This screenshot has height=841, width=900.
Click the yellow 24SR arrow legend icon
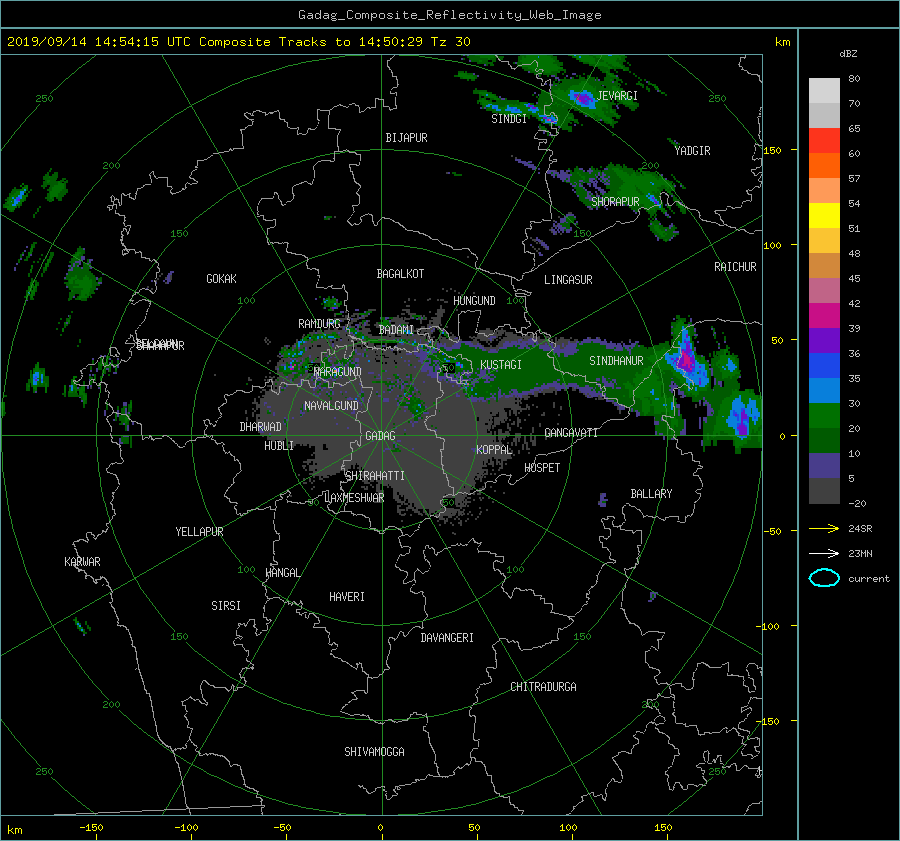(x=824, y=528)
